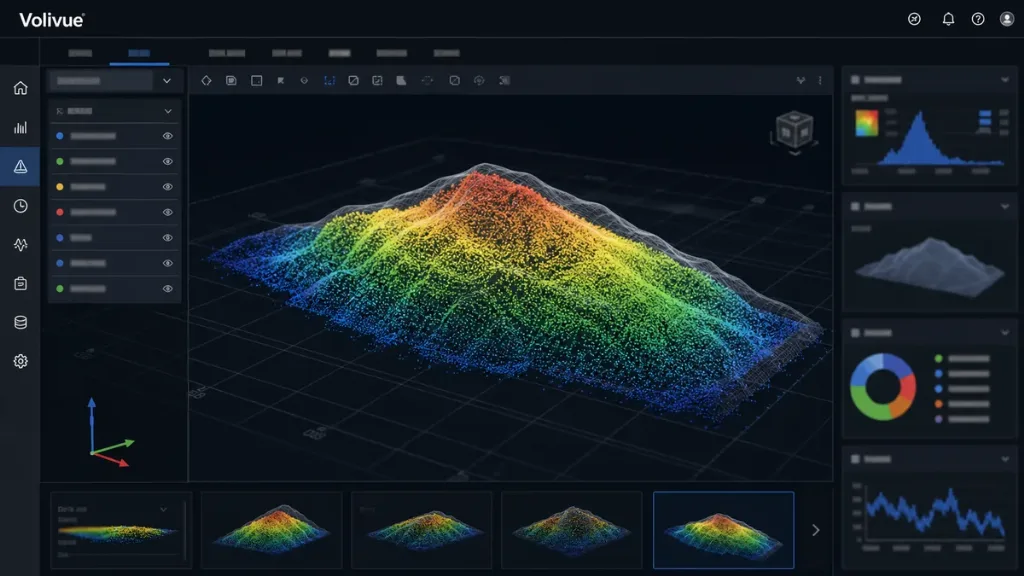1024x576 pixels.
Task: Open the bar chart analytics sidebar icon
Action: (x=20, y=127)
